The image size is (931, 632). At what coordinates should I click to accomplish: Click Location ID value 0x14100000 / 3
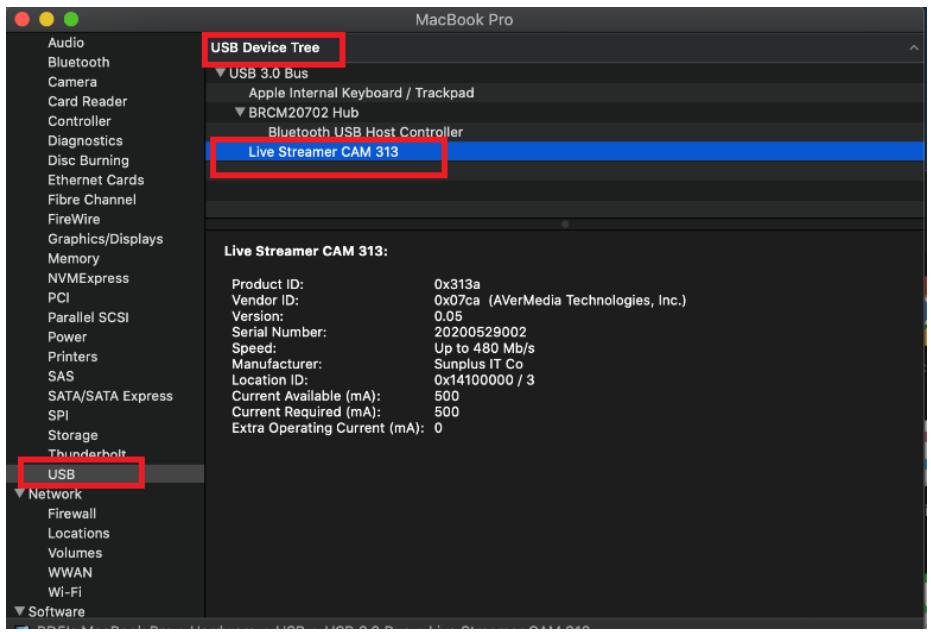(x=483, y=380)
